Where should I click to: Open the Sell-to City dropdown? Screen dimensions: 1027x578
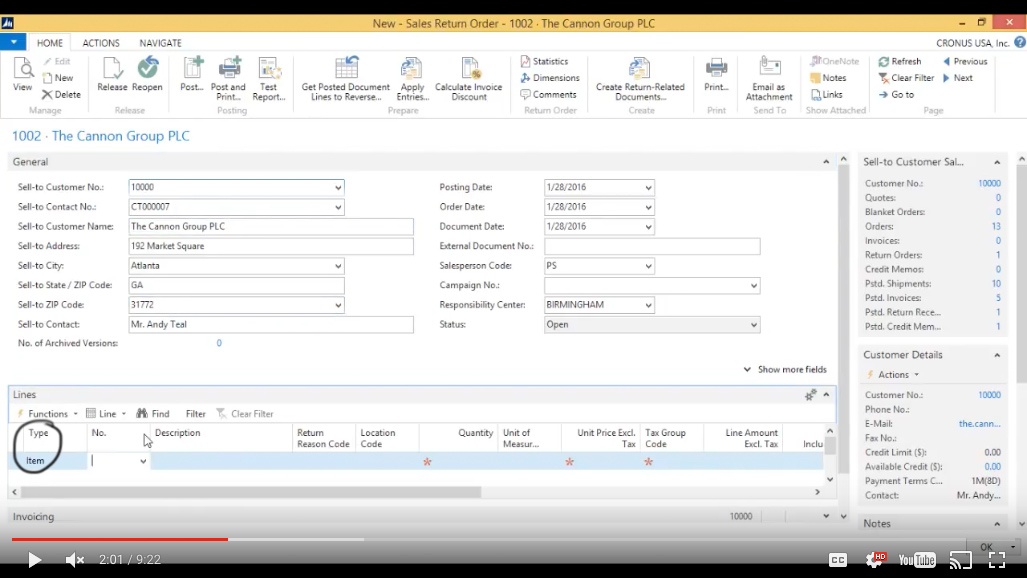pos(338,266)
